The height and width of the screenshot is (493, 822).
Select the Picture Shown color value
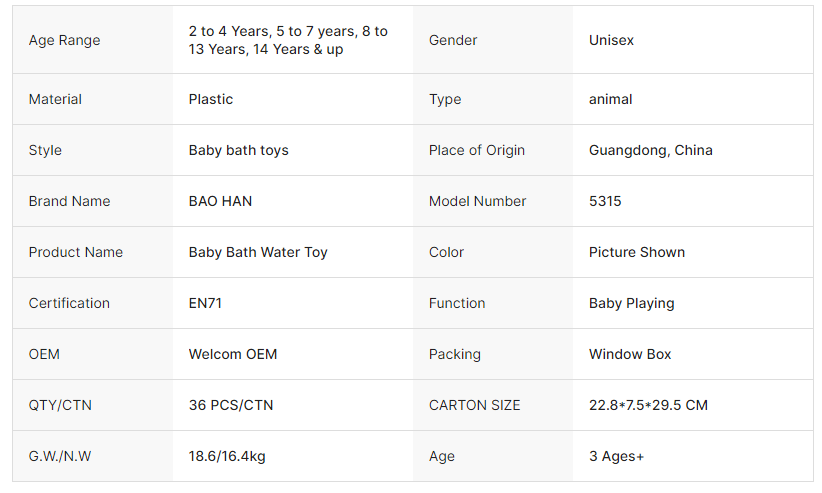[637, 252]
